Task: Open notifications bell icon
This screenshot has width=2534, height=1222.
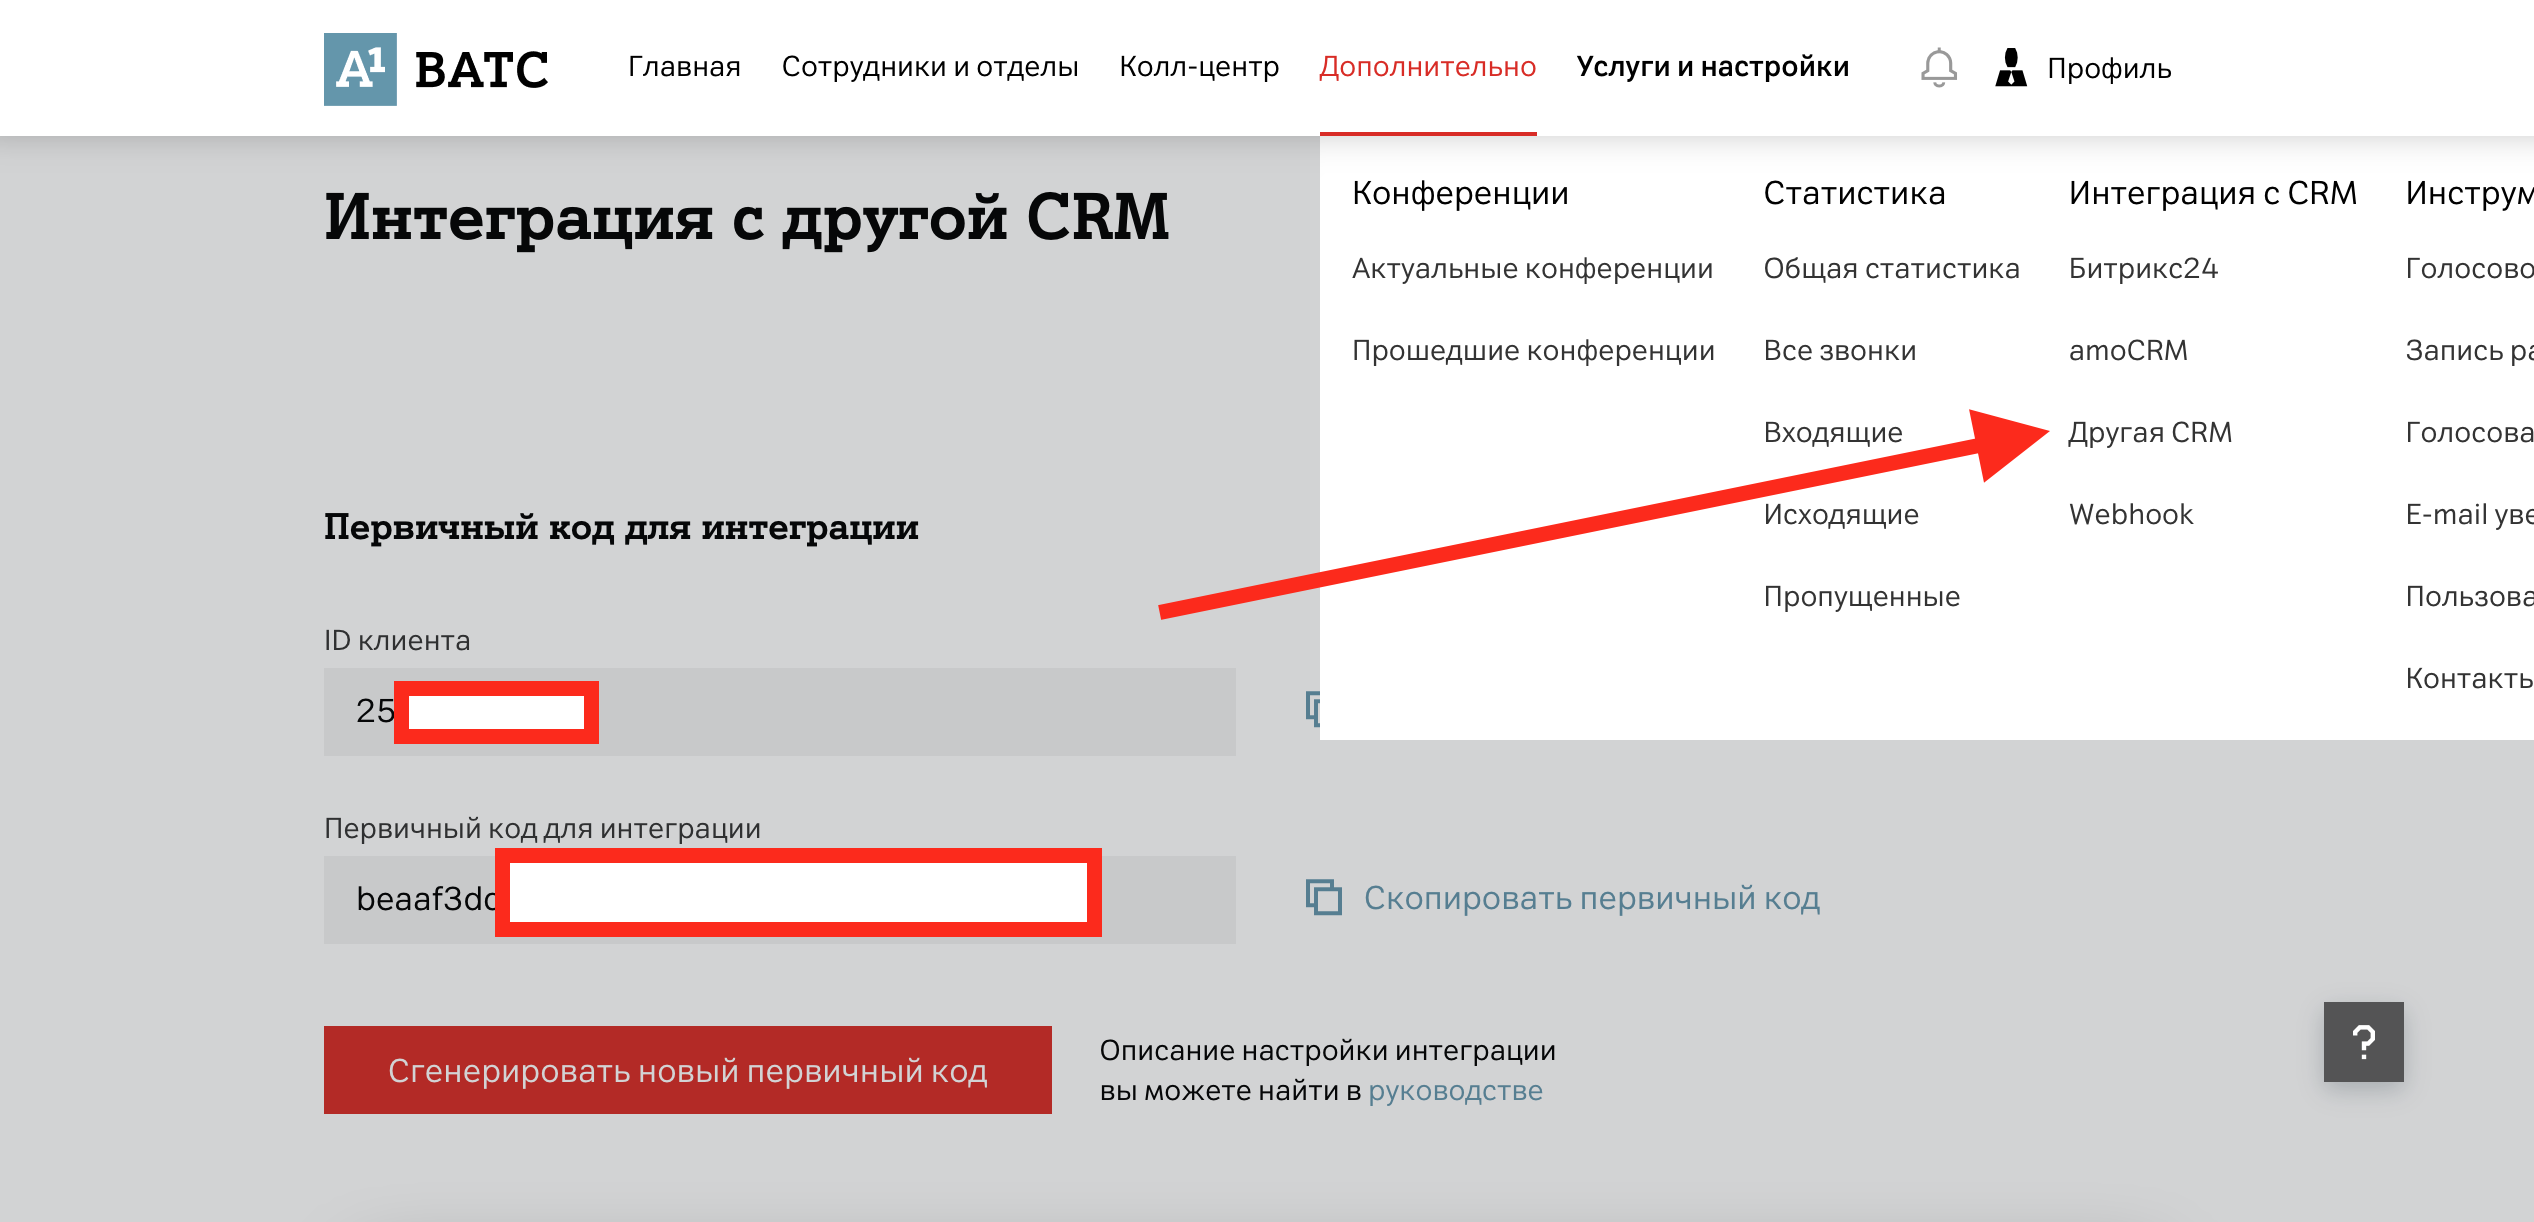Action: coord(1938,68)
